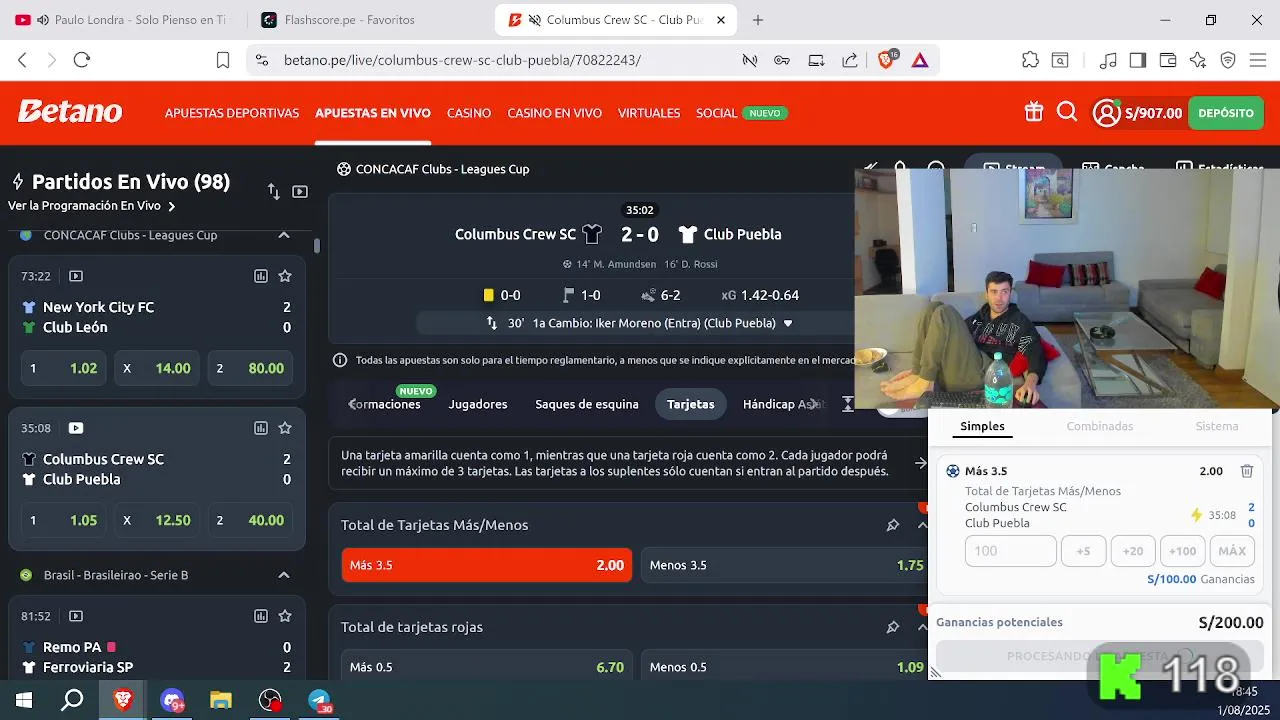The width and height of the screenshot is (1280, 720).
Task: Collapse Total de Tarjetas Más/Menos market
Action: (x=922, y=525)
